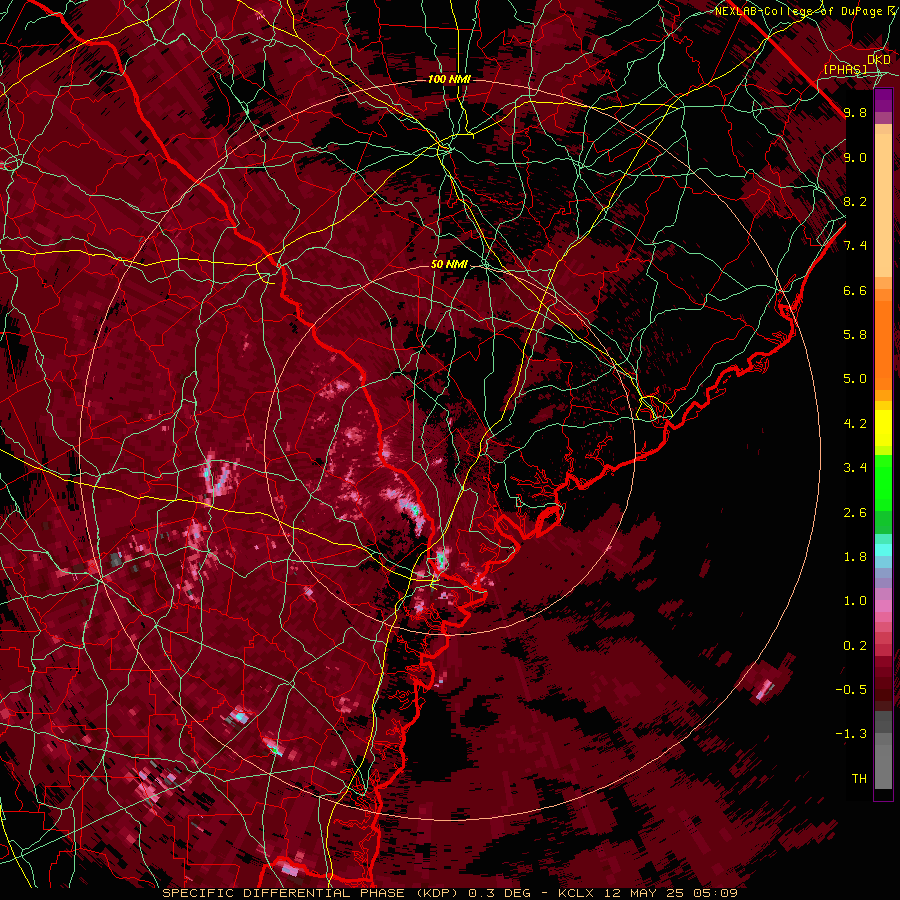
Task: Click the 7.4 scale value
Action: point(855,246)
